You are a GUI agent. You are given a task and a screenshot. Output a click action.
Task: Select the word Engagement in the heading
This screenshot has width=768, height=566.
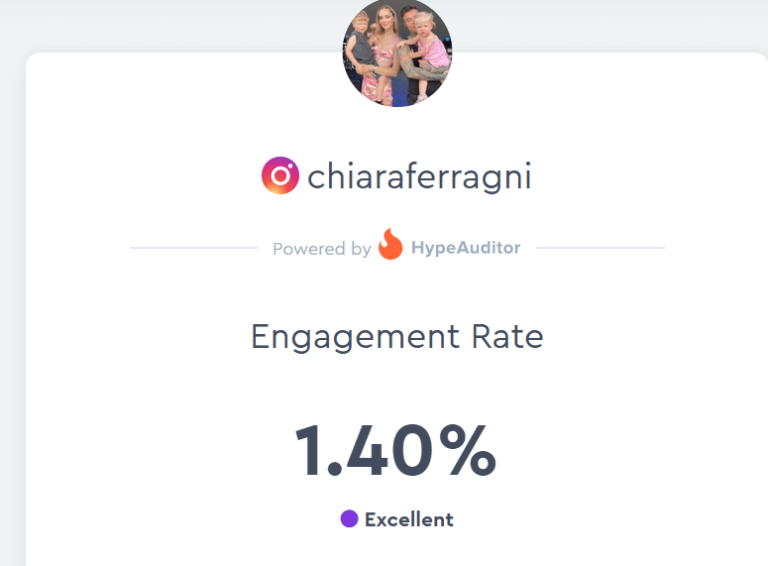pos(356,337)
